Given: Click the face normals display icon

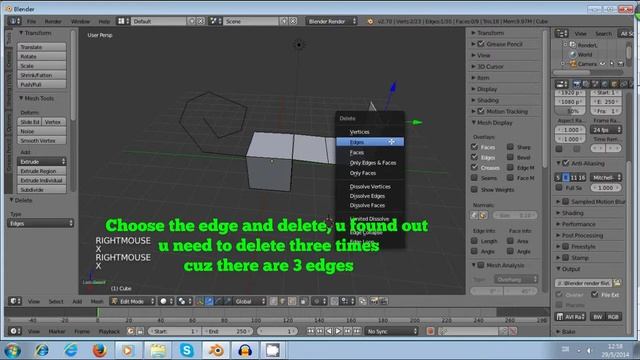Looking at the screenshot, I should click(483, 215).
